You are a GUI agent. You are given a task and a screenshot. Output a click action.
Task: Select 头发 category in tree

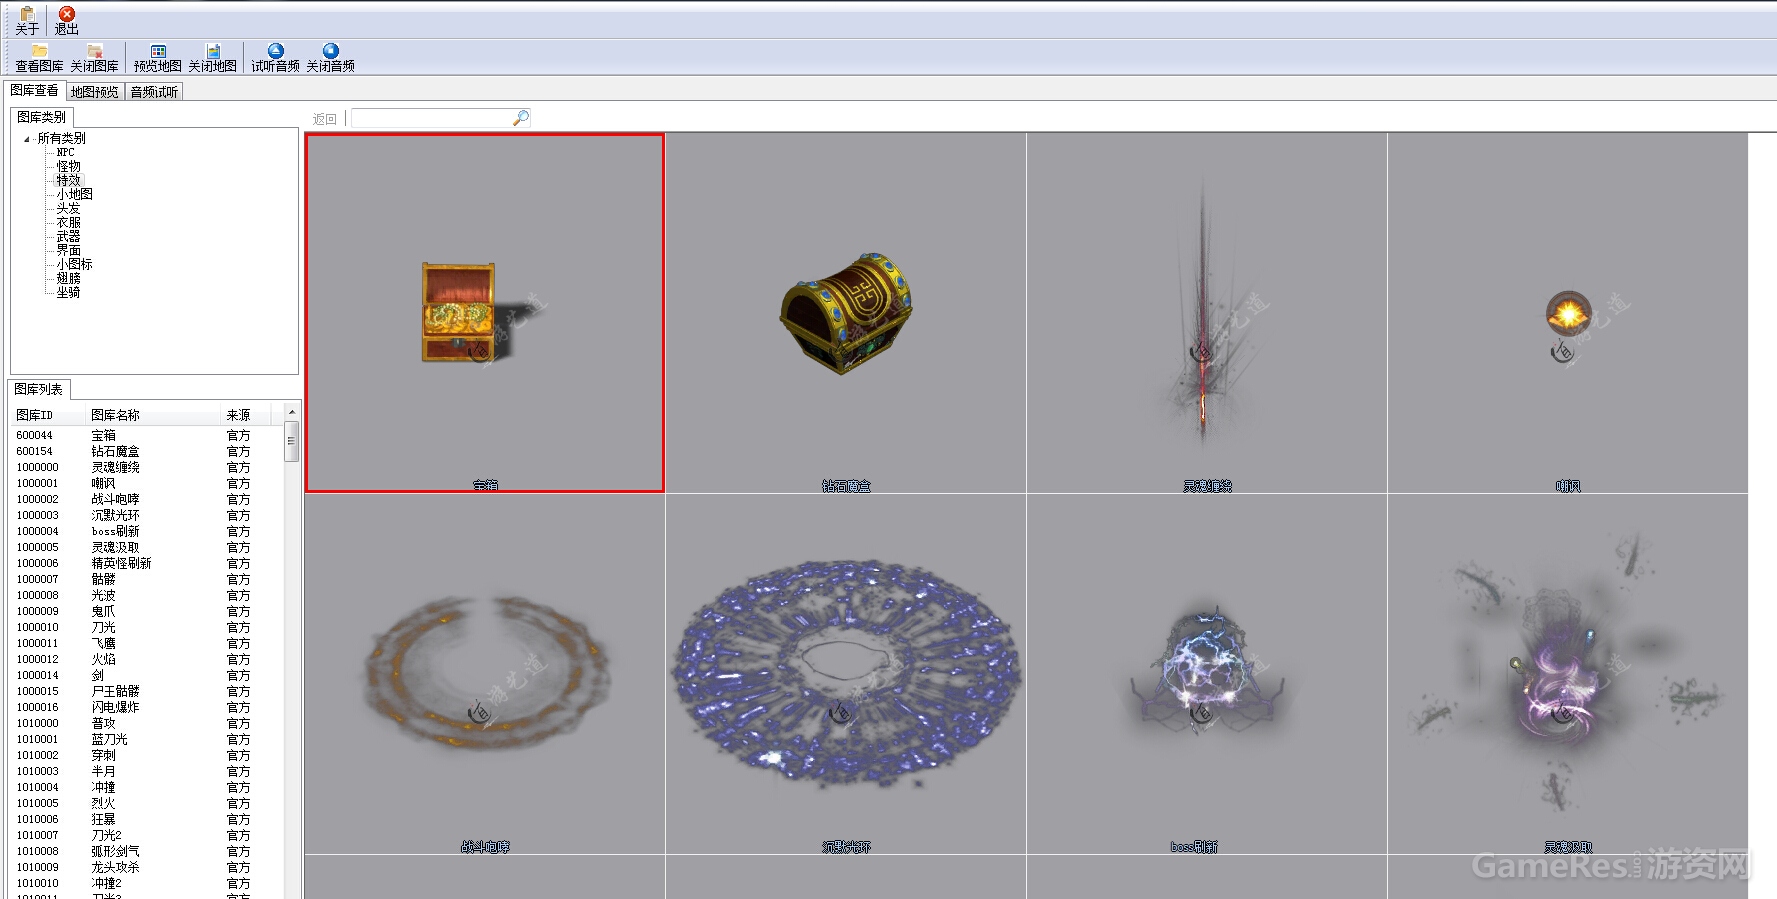(68, 208)
